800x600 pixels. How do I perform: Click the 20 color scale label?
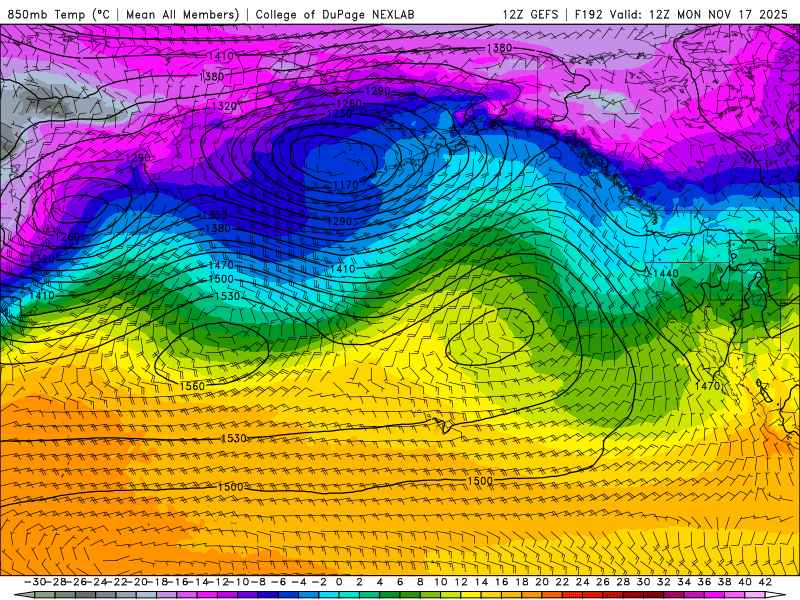pyautogui.click(x=542, y=582)
